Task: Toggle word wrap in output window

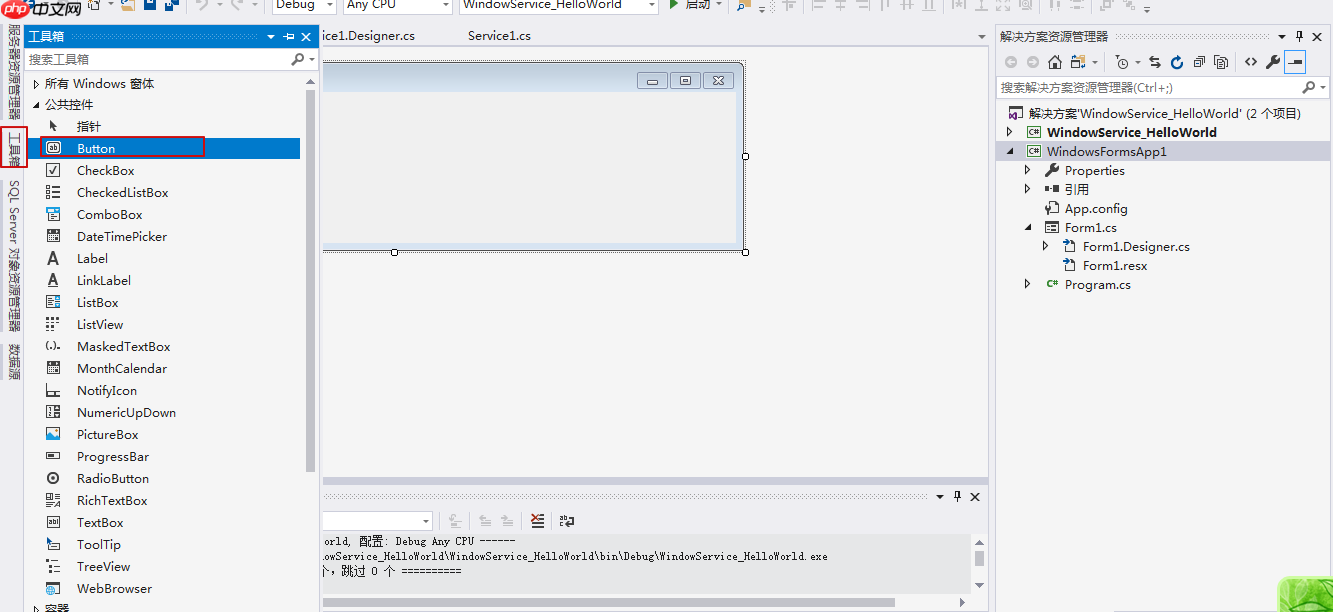Action: [567, 520]
